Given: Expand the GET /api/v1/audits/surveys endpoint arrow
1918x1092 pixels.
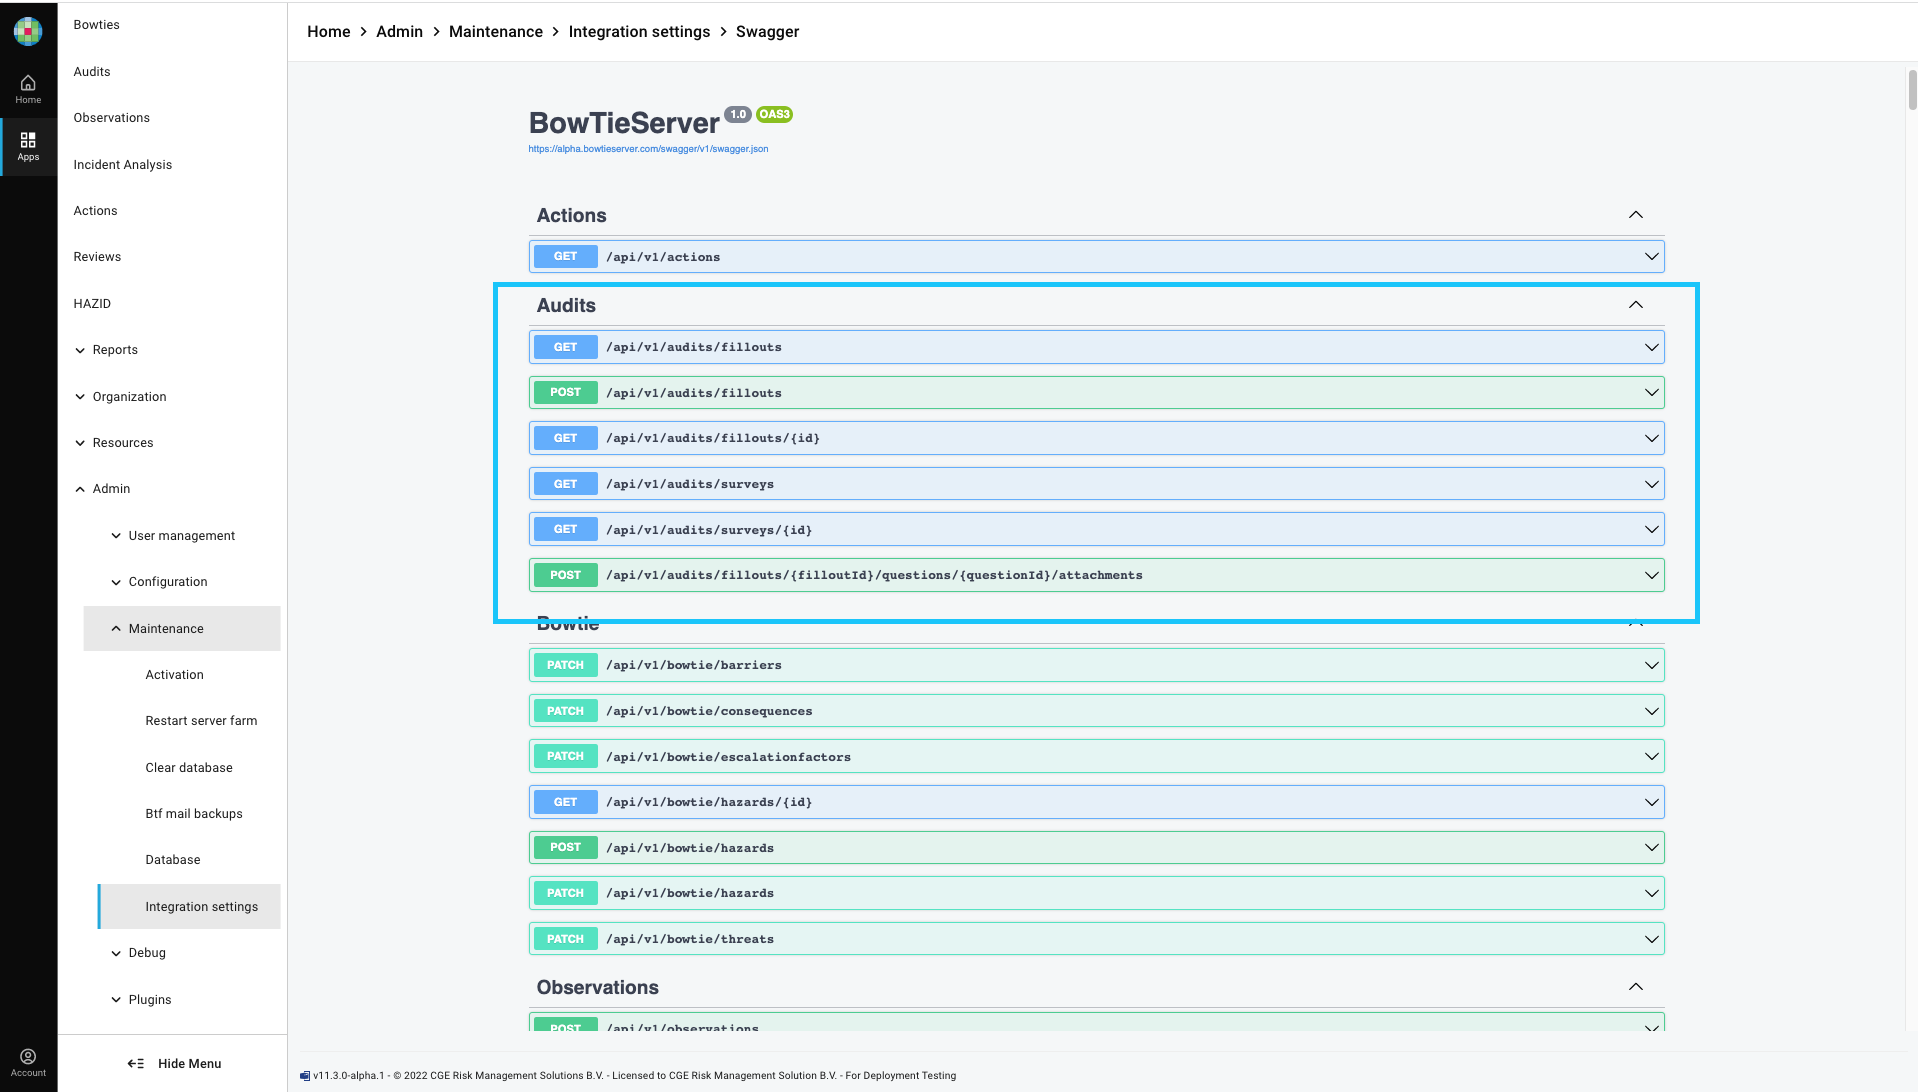Looking at the screenshot, I should [x=1651, y=484].
